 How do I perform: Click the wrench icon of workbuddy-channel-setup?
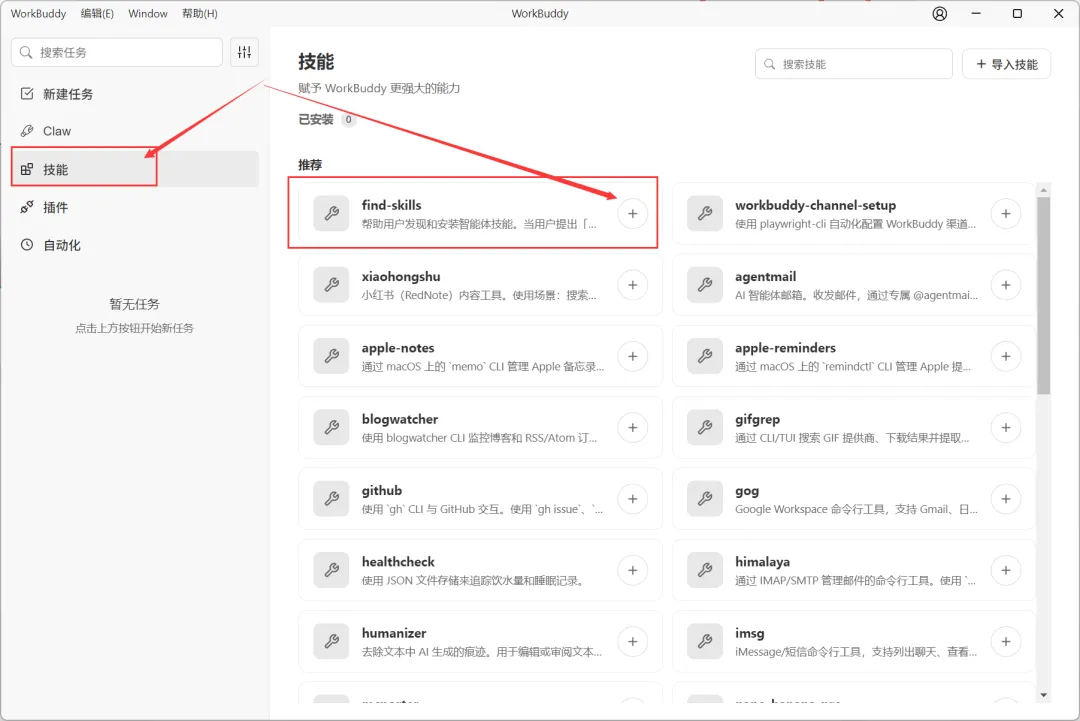tap(705, 213)
